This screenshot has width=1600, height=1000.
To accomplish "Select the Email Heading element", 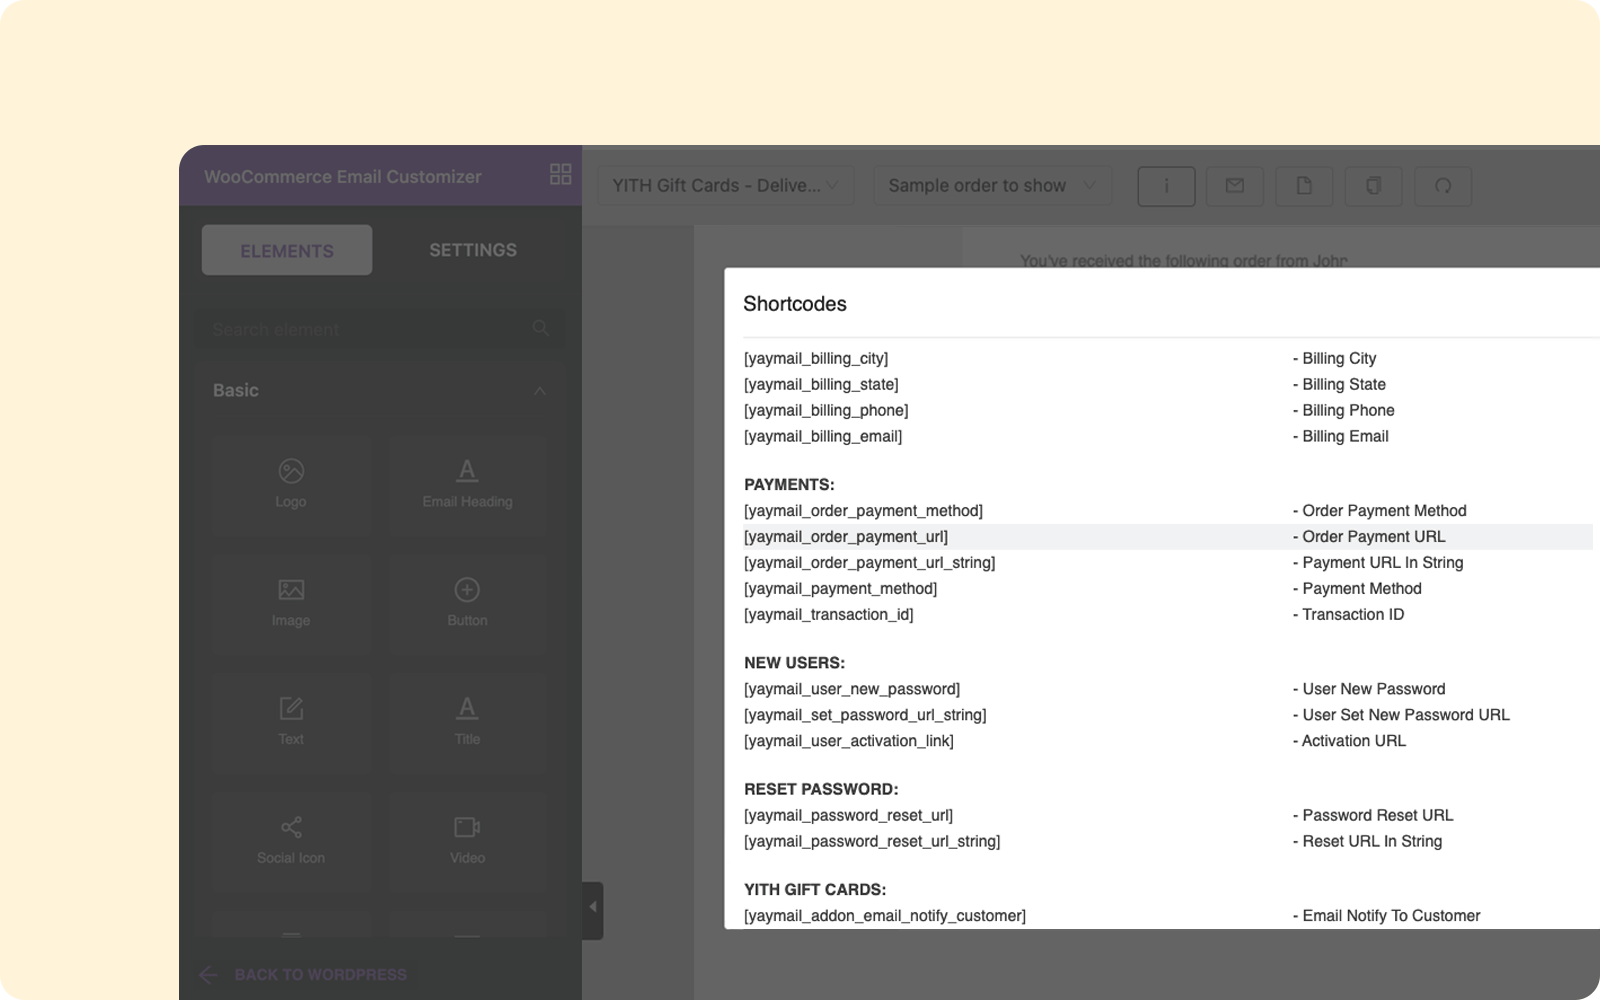I will point(468,485).
